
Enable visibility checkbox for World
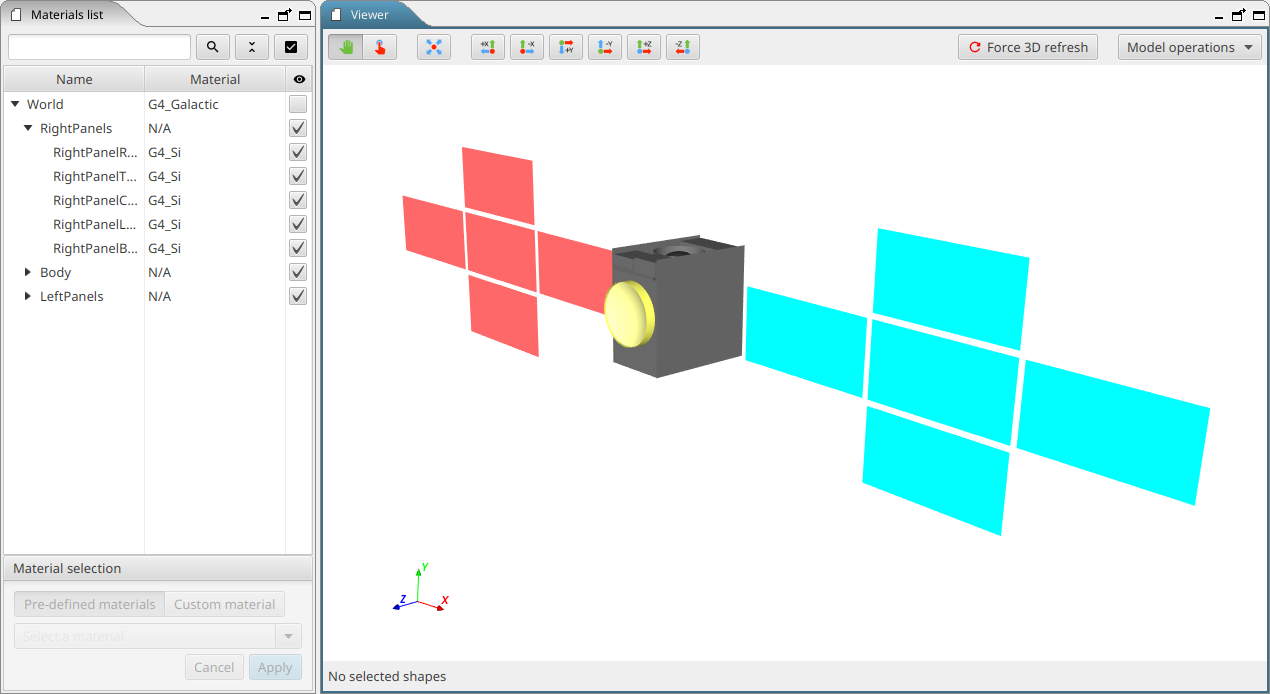(x=297, y=104)
